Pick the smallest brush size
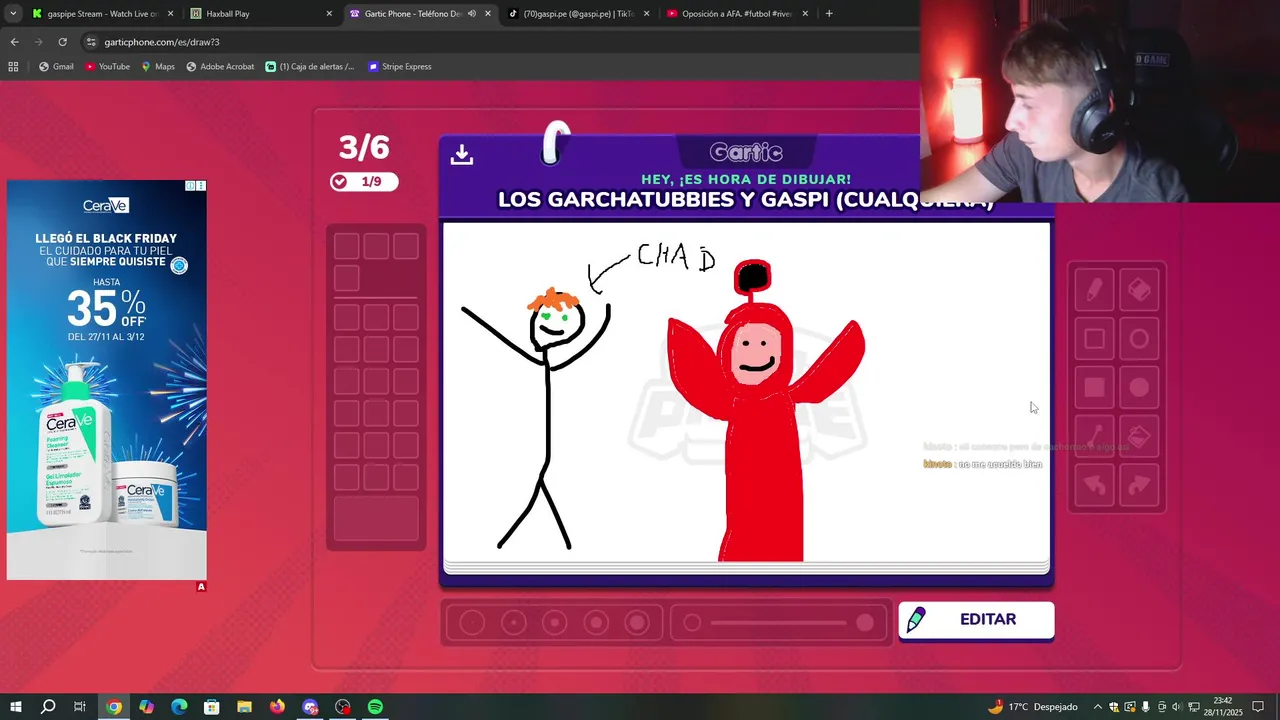Screen dimensions: 1280x720 pos(472,623)
